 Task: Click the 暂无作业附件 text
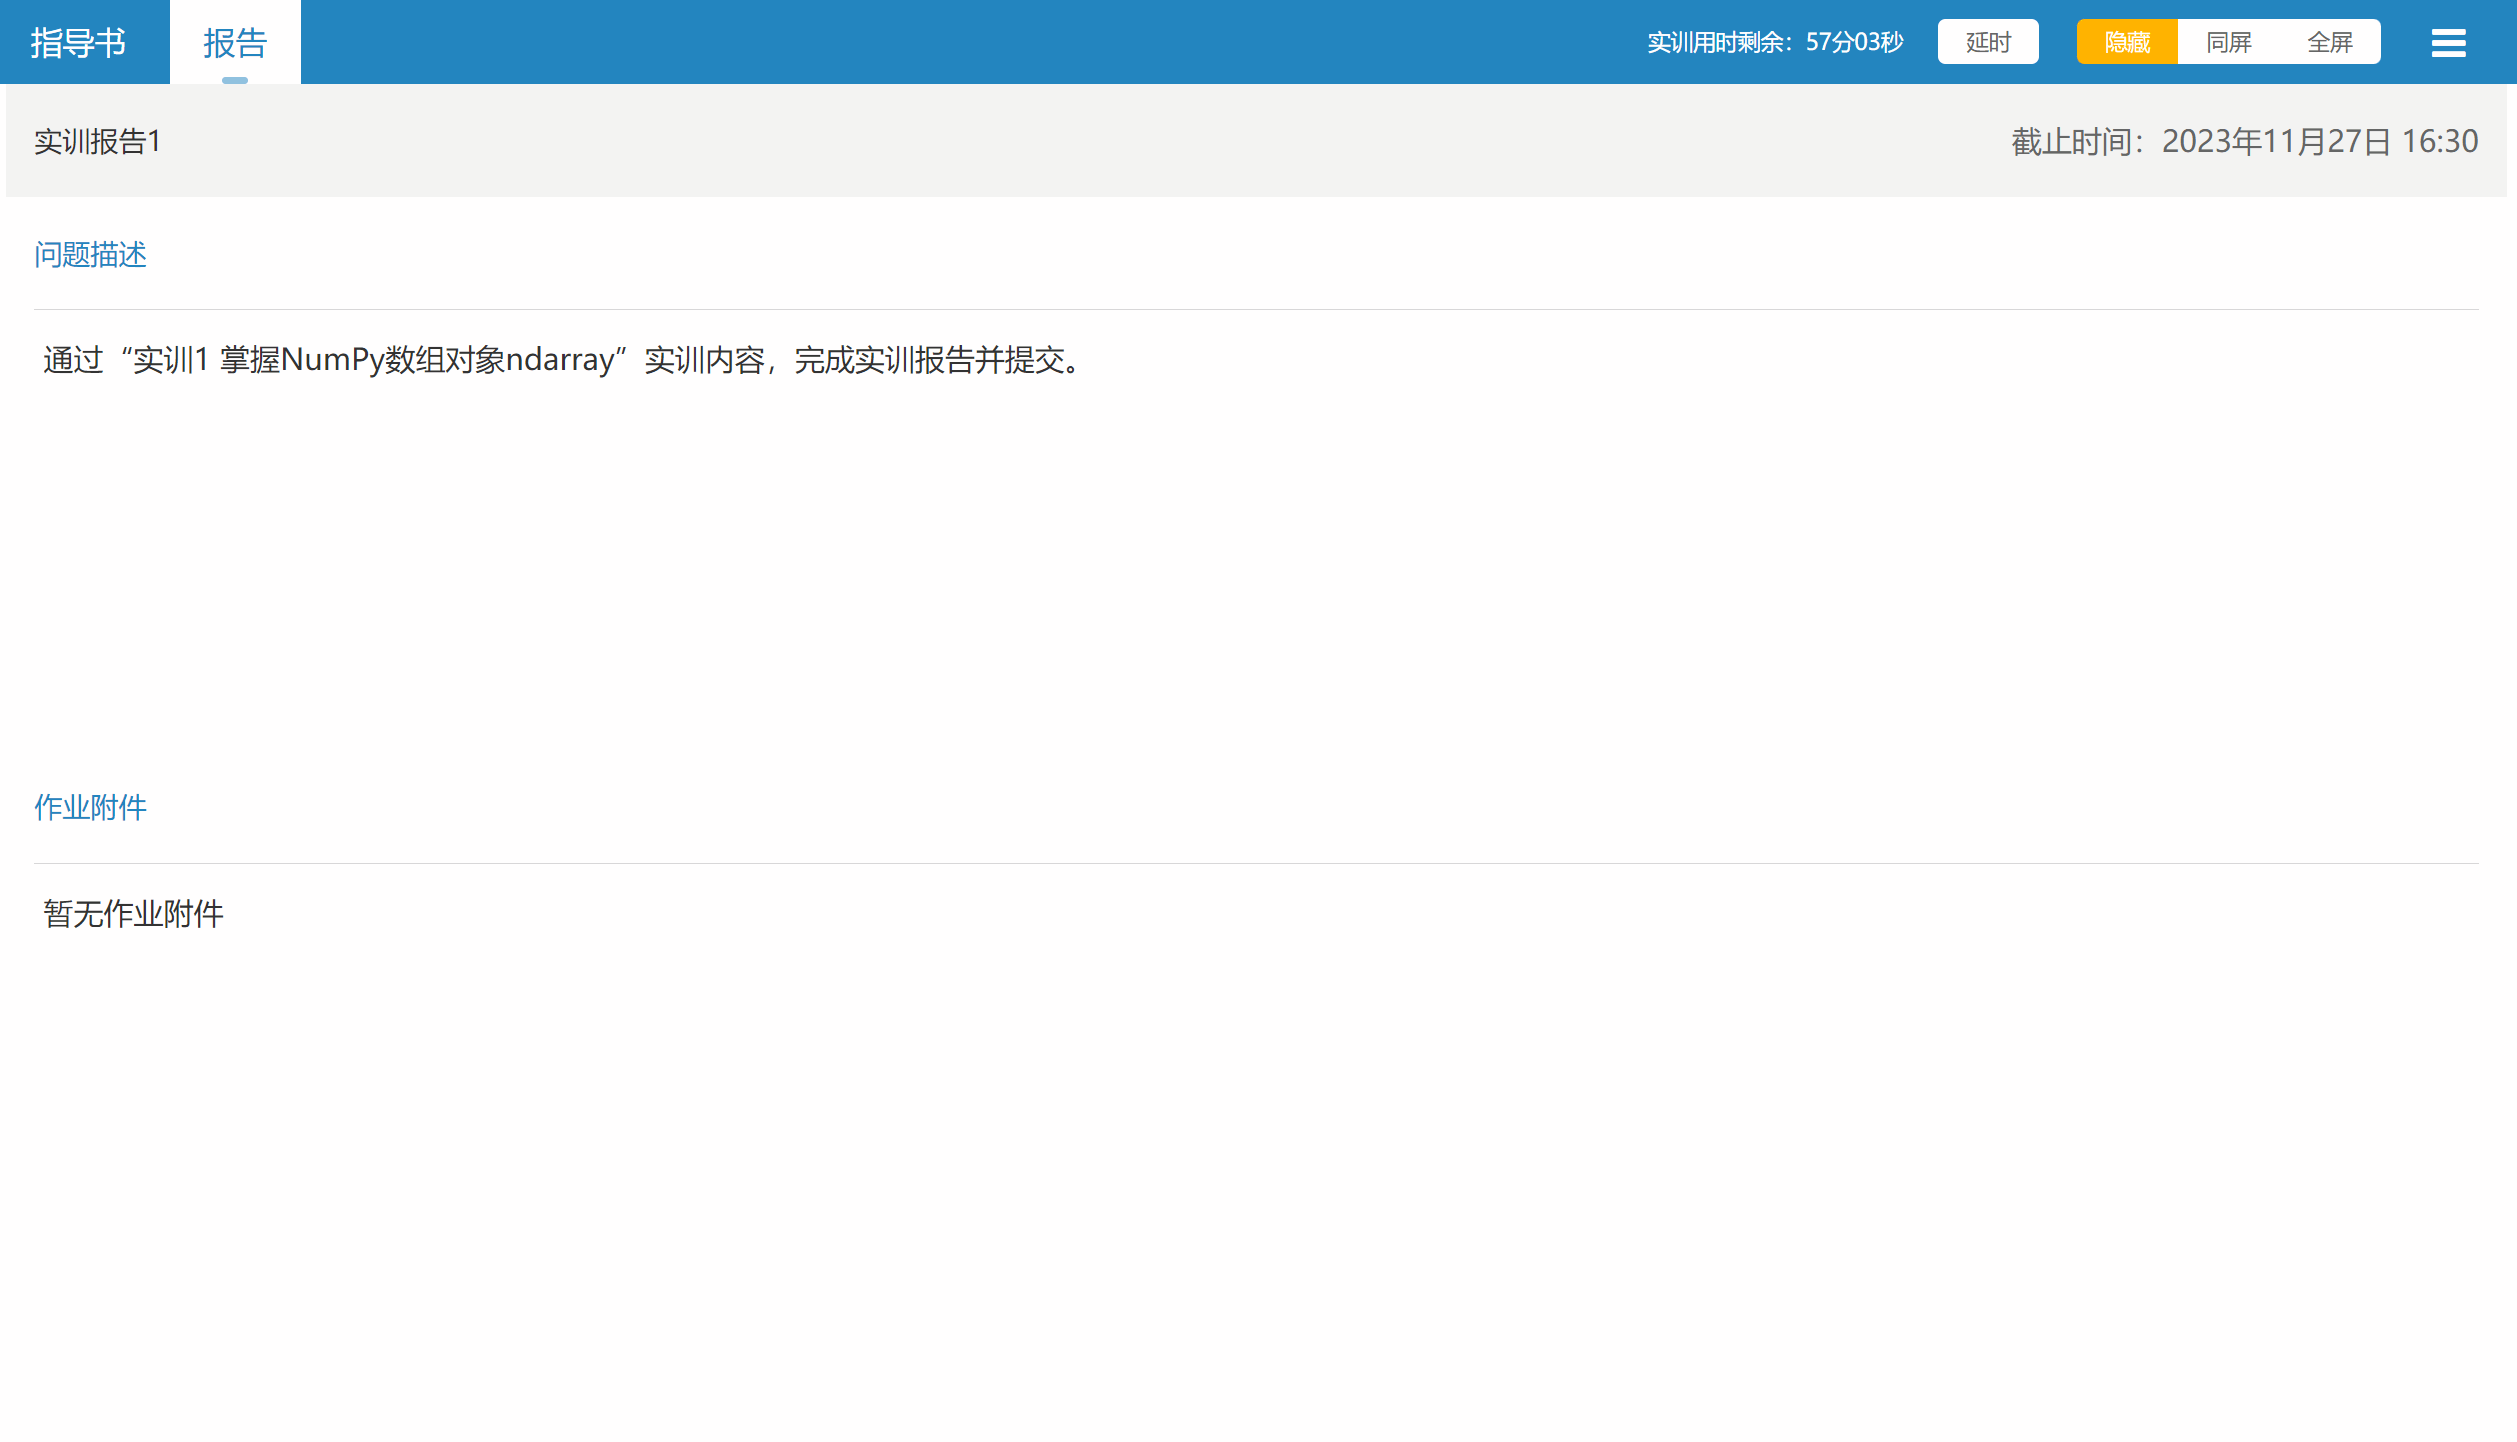point(133,914)
